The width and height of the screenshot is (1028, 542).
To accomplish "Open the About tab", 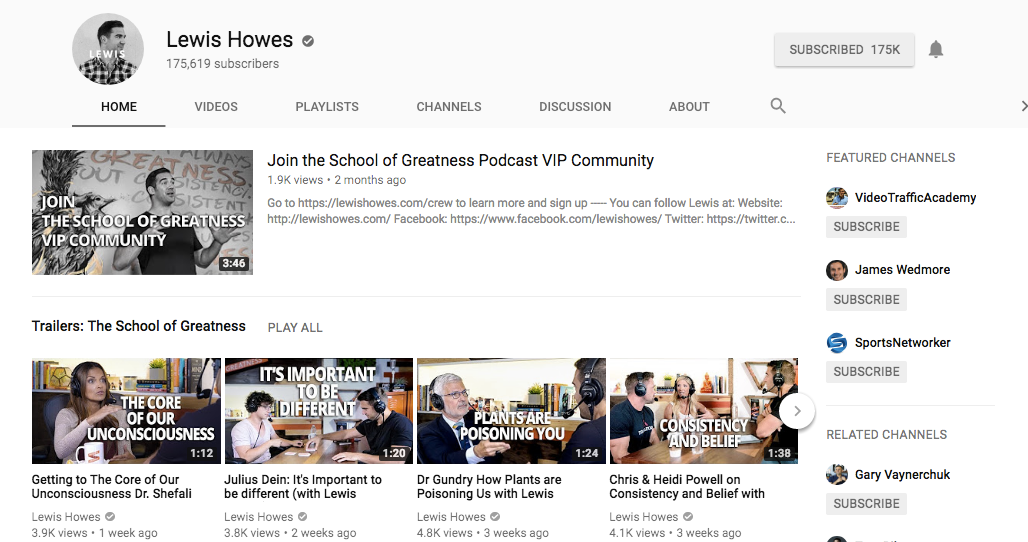I will [689, 107].
